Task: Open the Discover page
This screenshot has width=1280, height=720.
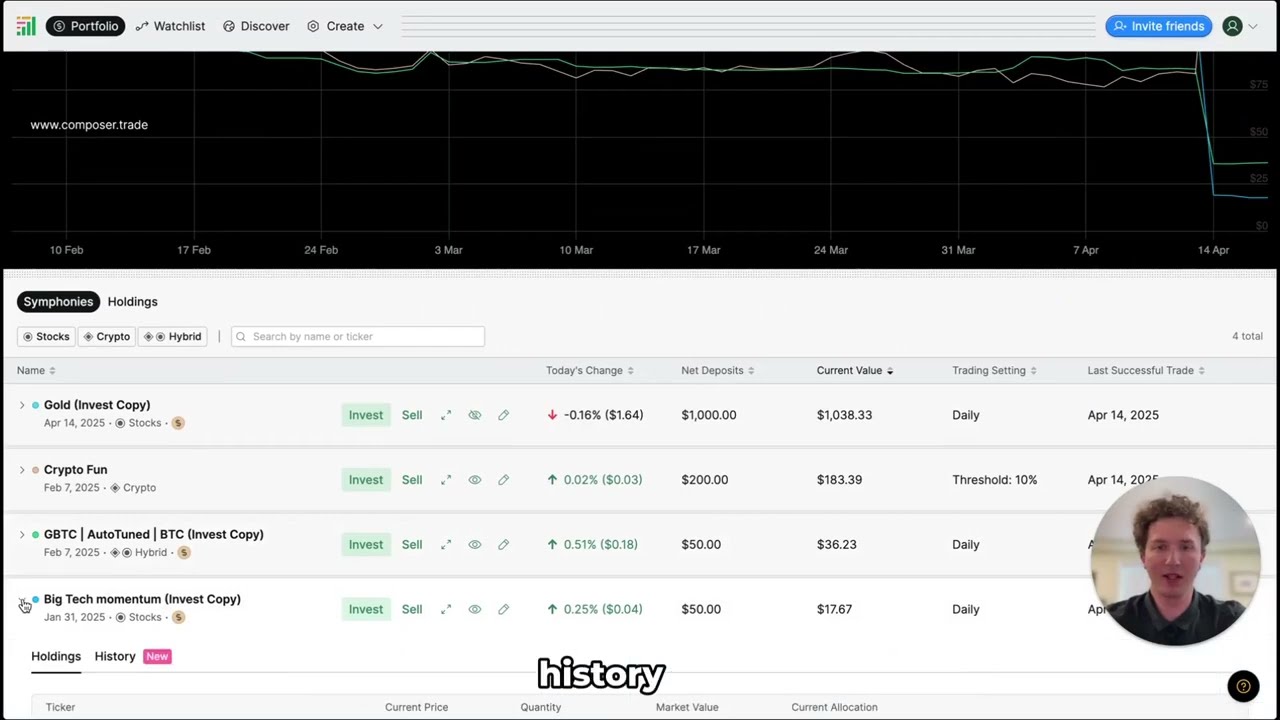Action: [x=256, y=26]
